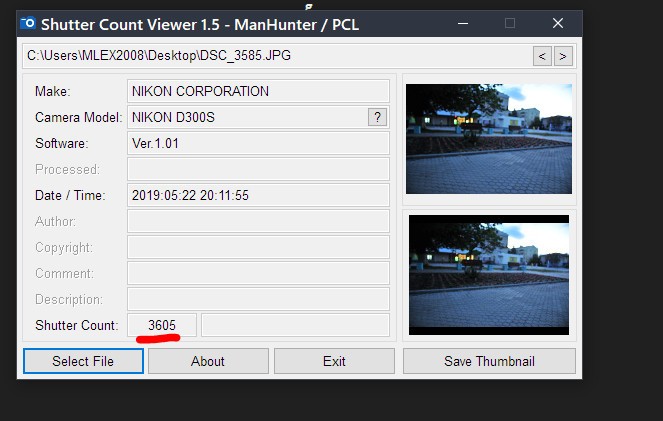Click the empty Author field
This screenshot has width=663, height=421.
258,221
